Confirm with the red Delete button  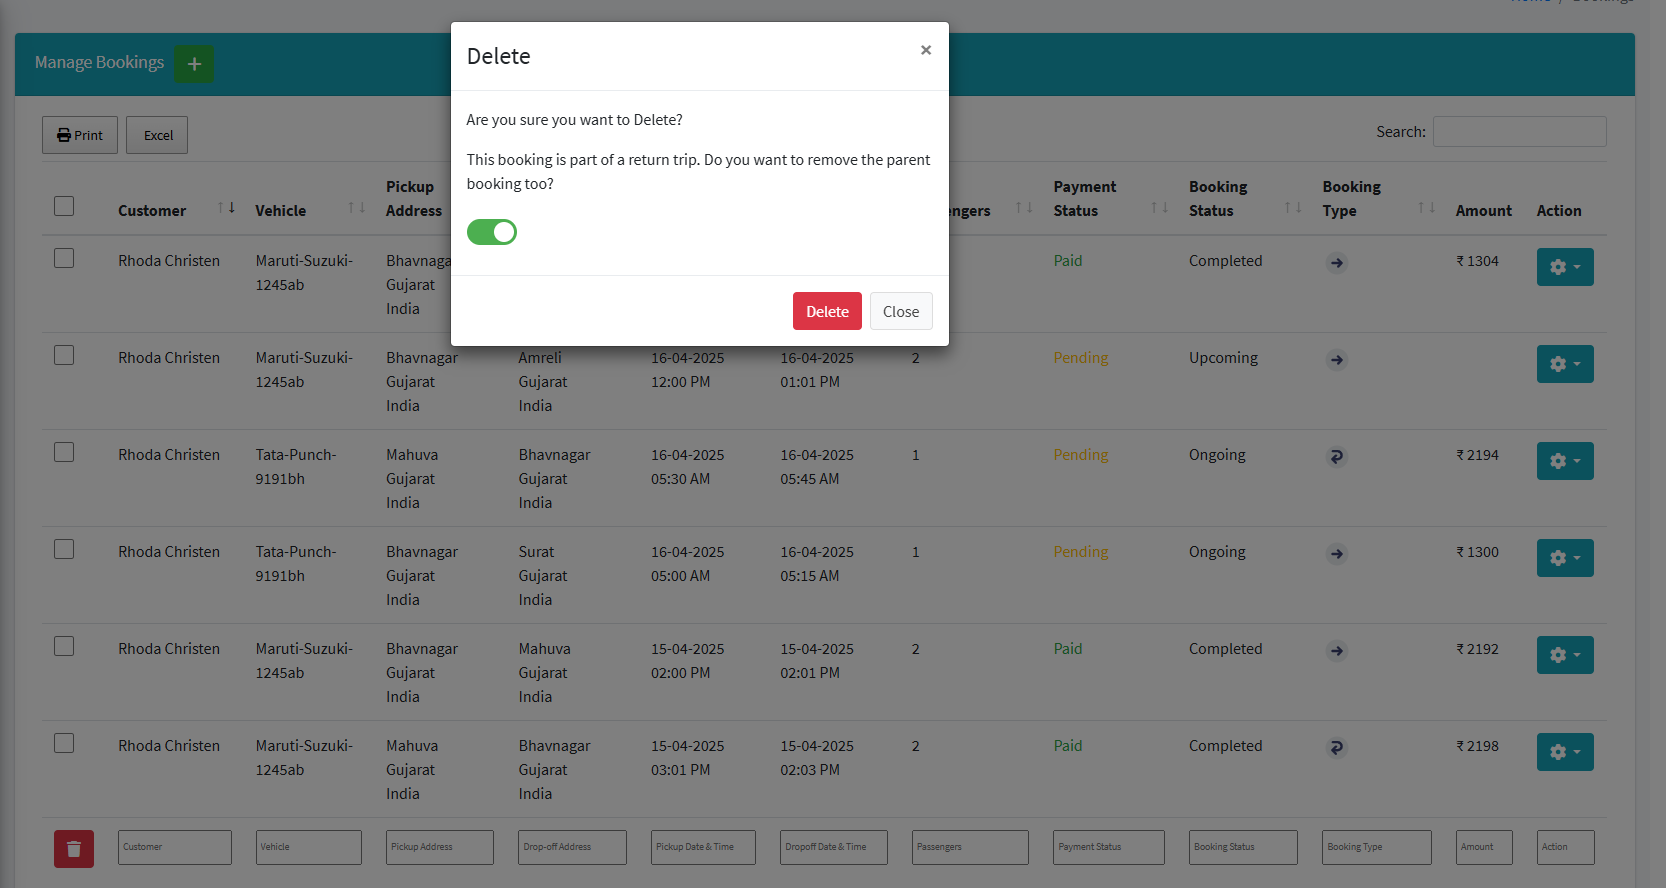pos(827,311)
